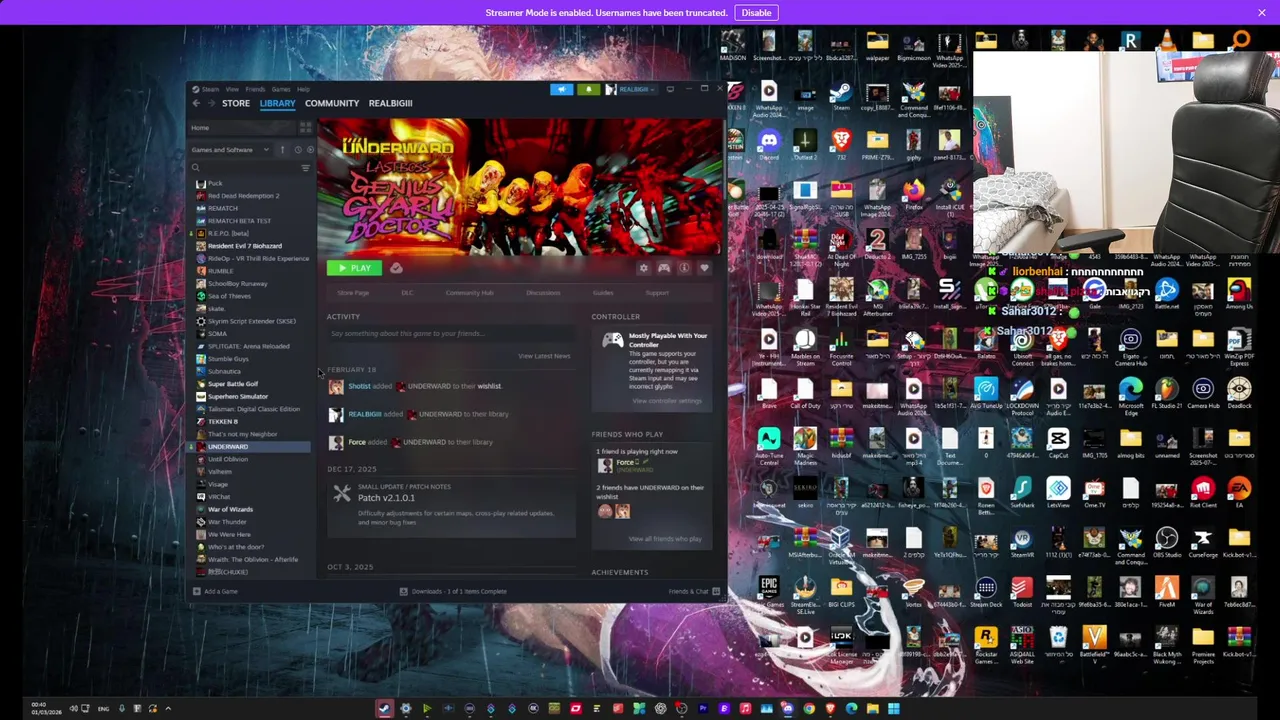Switch to the COMMUNITY tab
Screen dimensions: 1280x720
point(332,103)
